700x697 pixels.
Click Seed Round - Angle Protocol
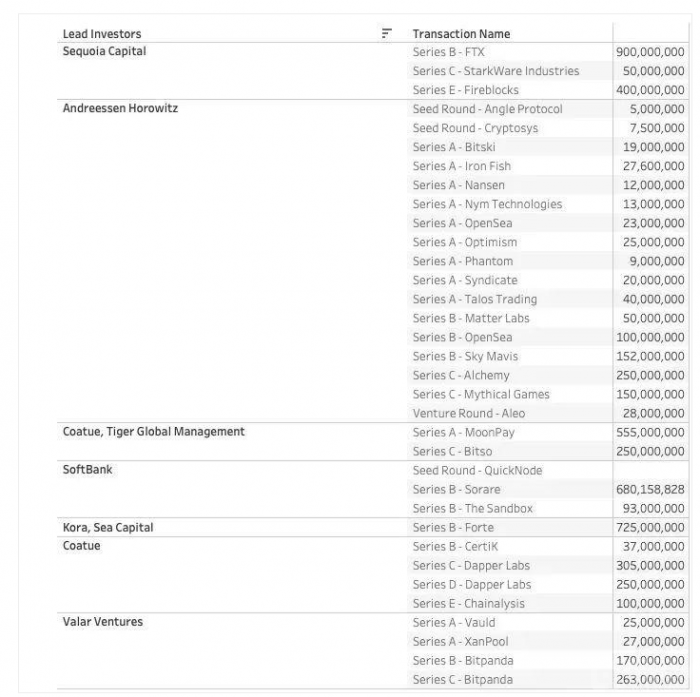click(x=488, y=109)
